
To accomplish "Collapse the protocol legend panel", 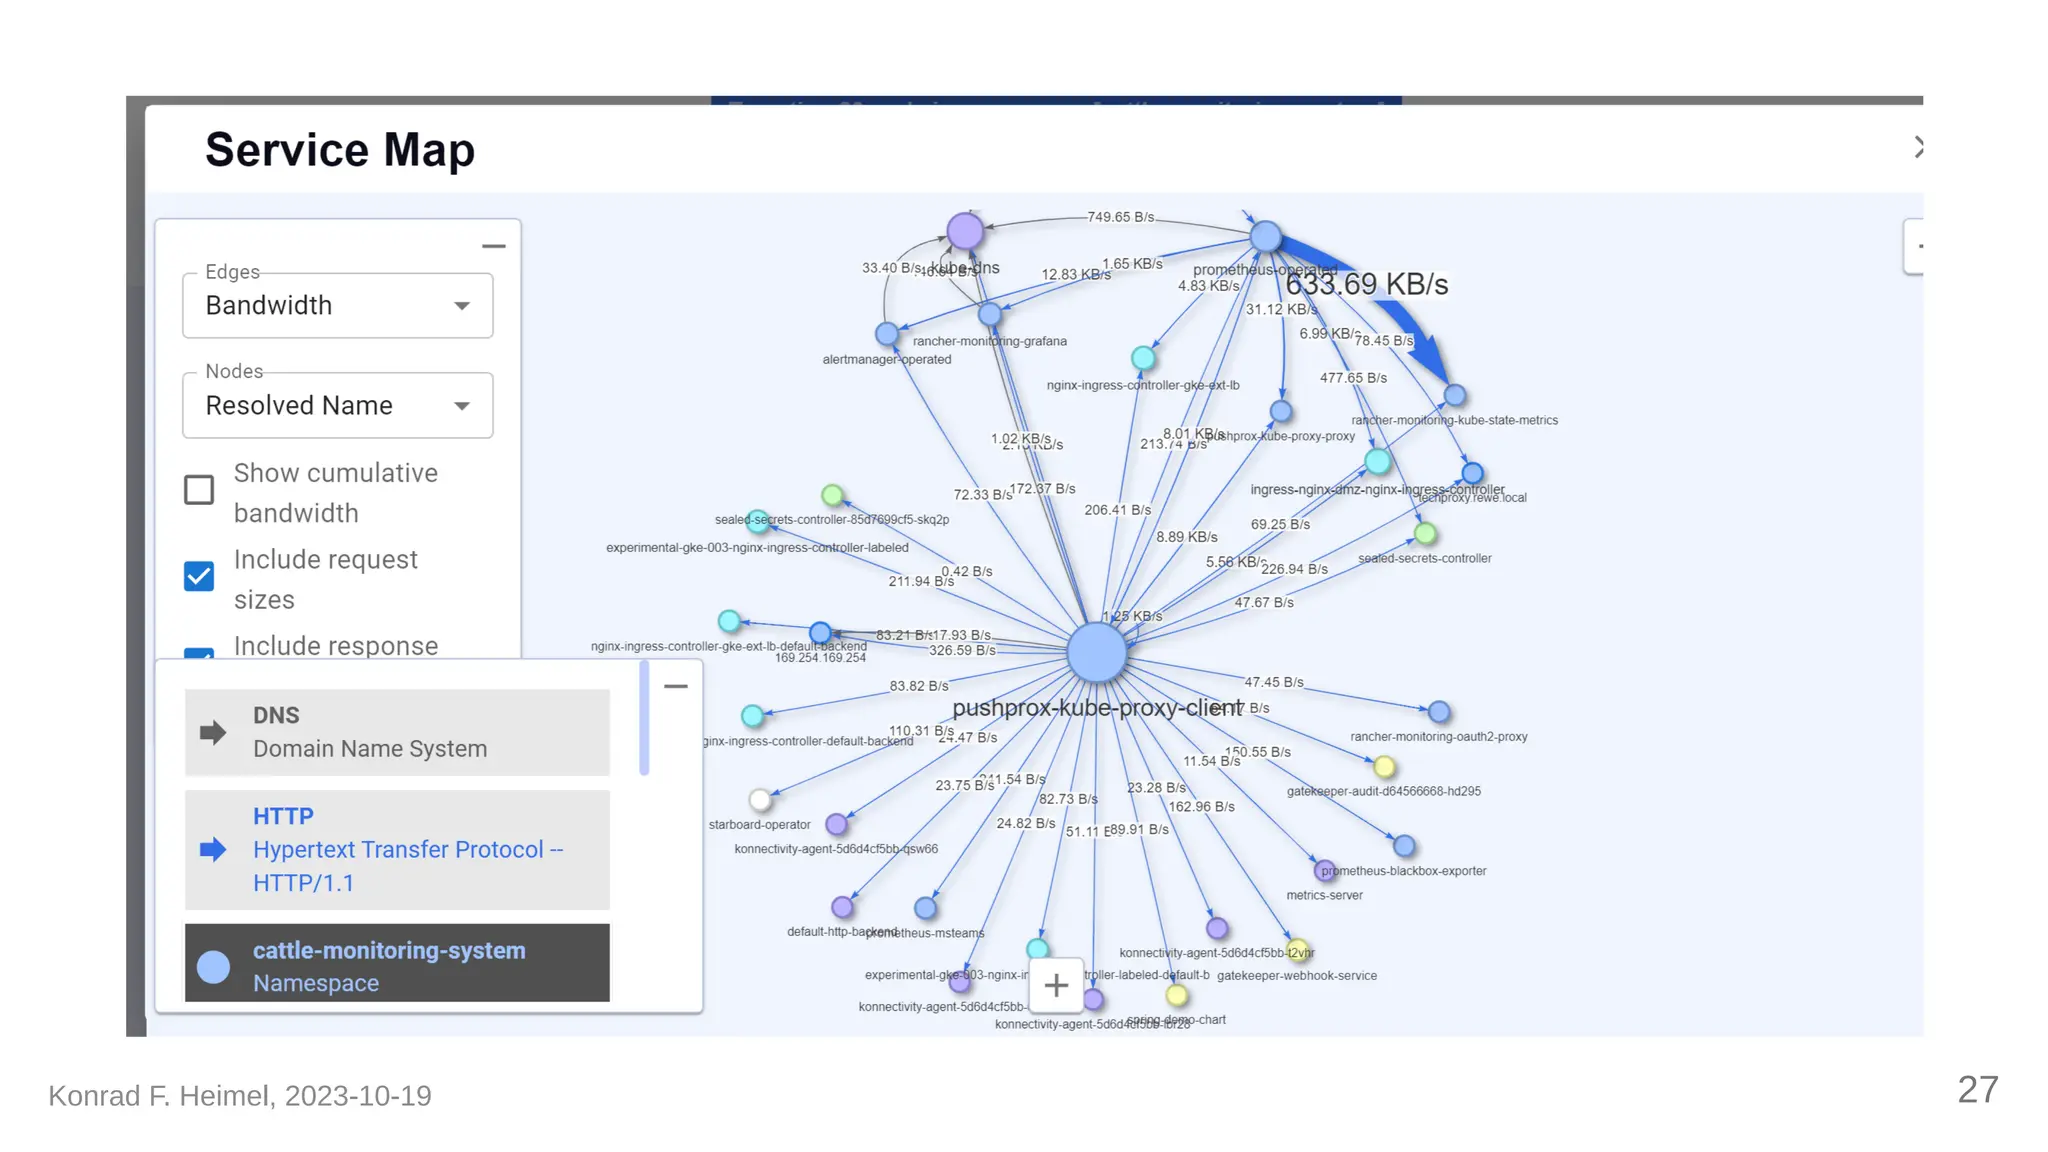I will [x=676, y=686].
